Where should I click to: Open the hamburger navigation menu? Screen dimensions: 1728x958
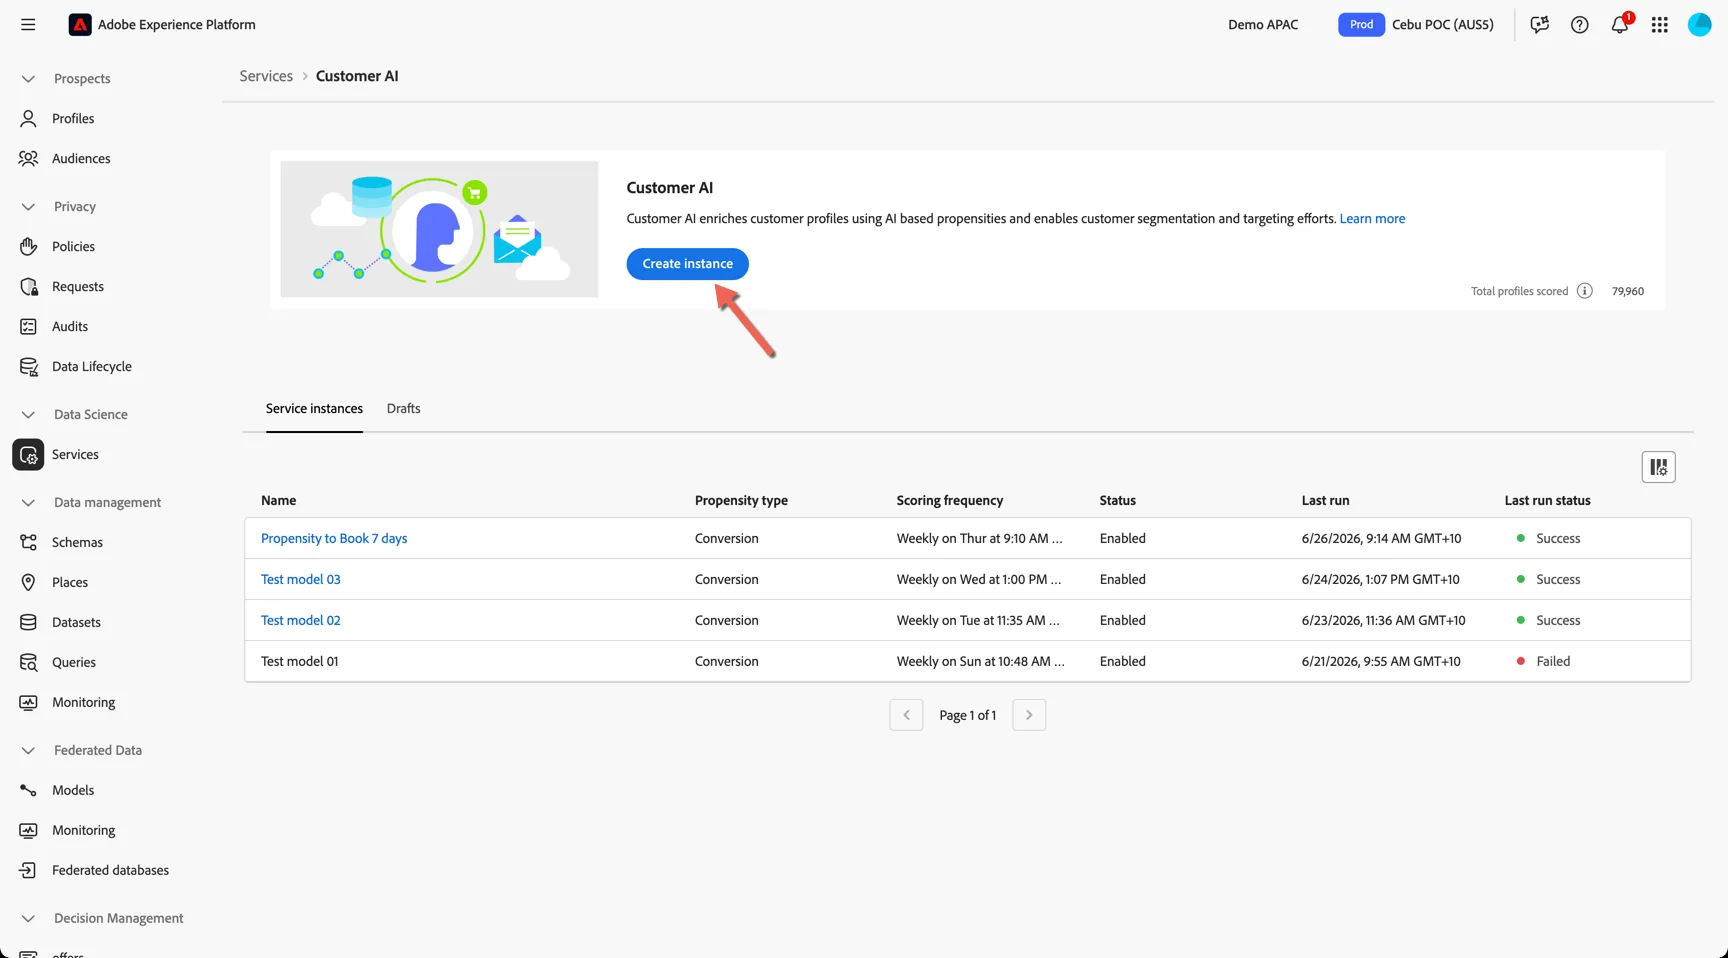[28, 25]
